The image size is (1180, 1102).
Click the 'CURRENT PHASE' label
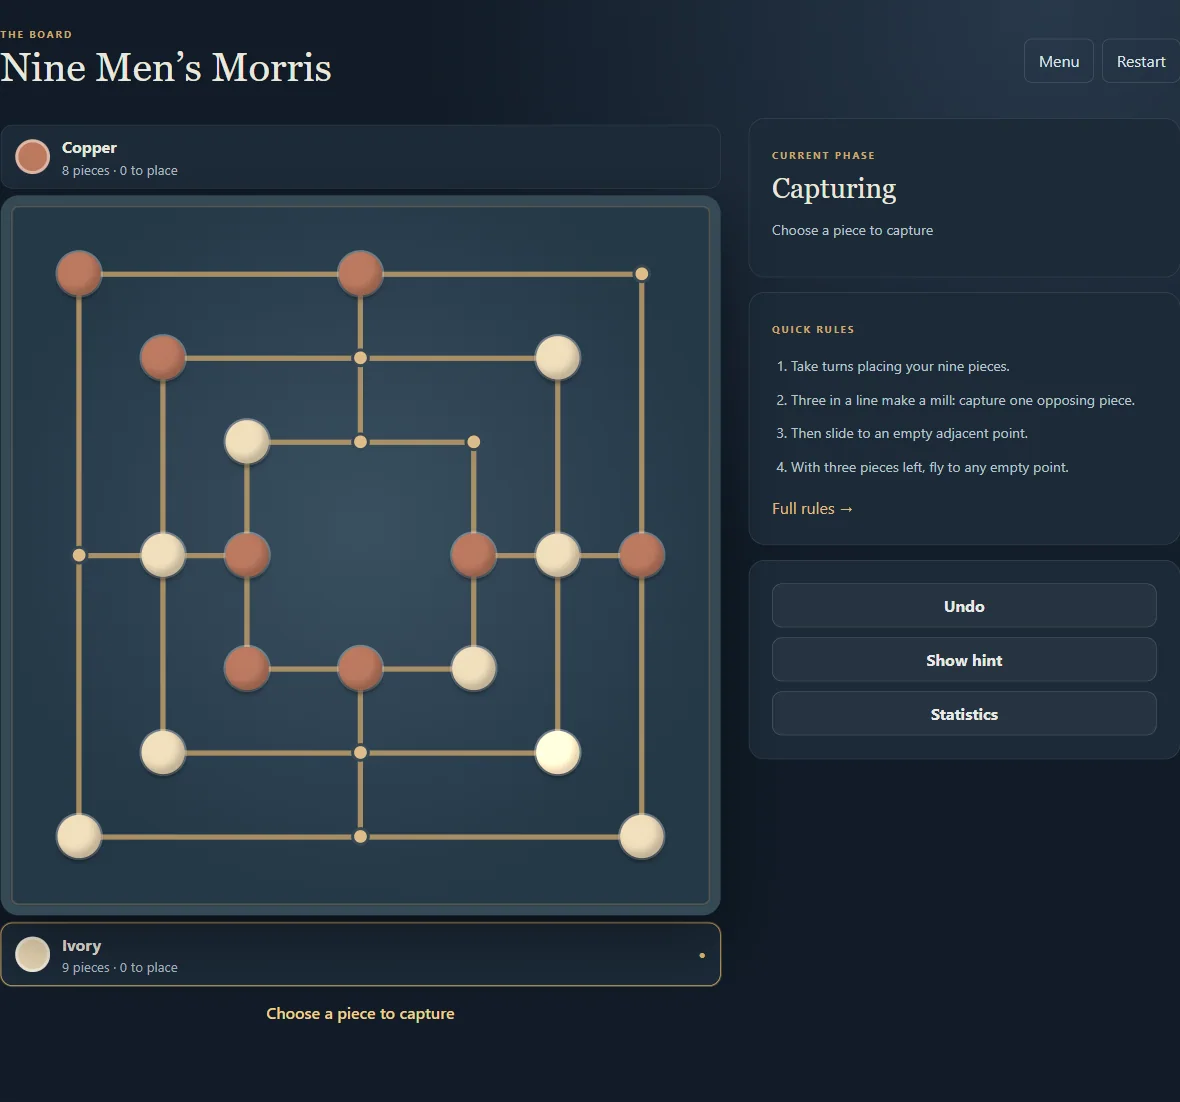(x=823, y=156)
